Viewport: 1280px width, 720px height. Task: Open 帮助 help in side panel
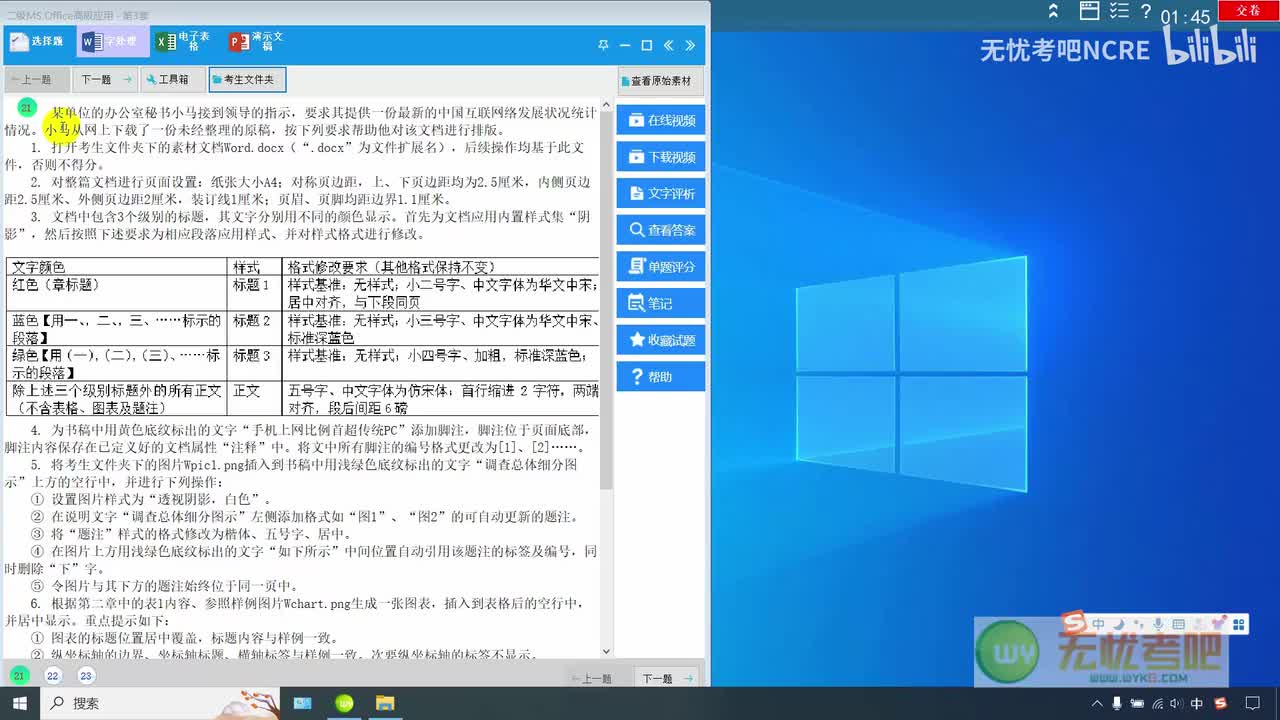(x=661, y=377)
